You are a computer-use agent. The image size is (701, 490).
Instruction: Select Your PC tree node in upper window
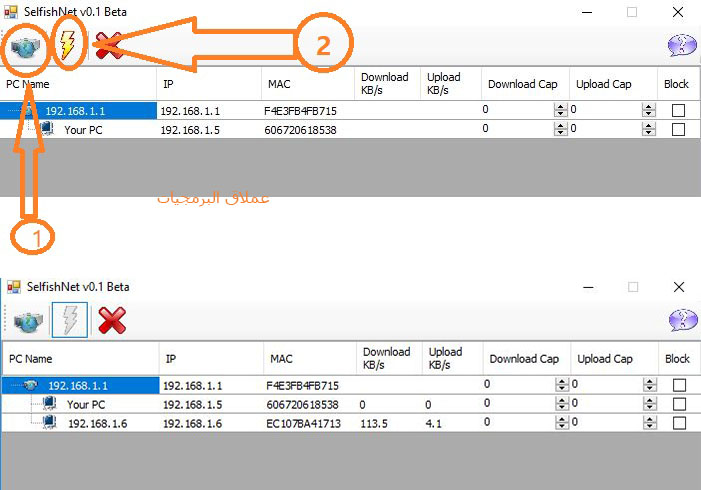pos(83,130)
